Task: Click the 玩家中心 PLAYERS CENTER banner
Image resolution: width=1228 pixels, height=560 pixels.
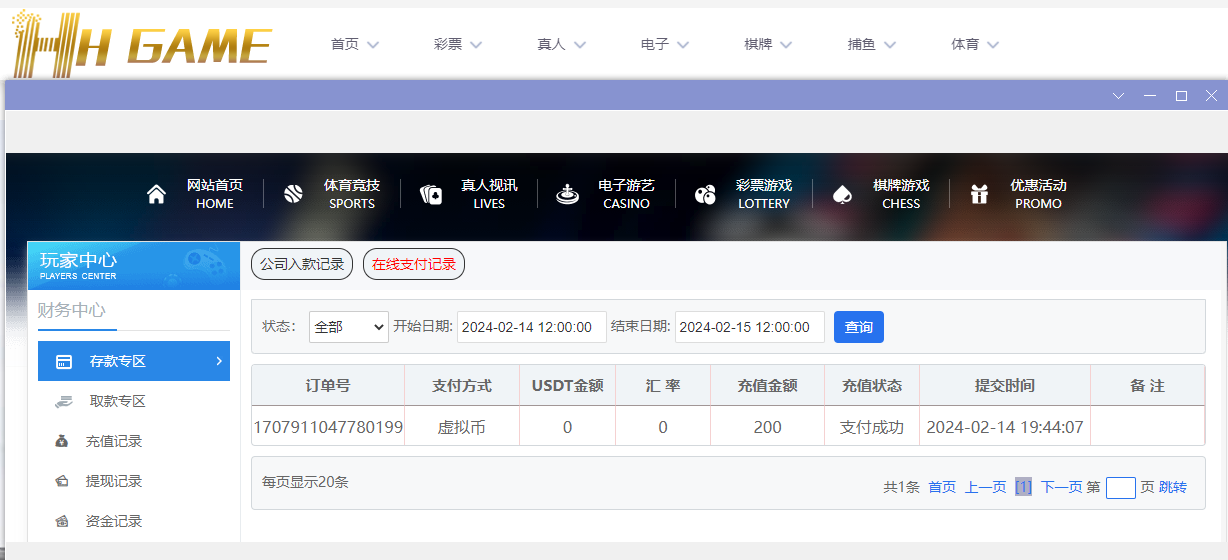Action: coord(134,265)
